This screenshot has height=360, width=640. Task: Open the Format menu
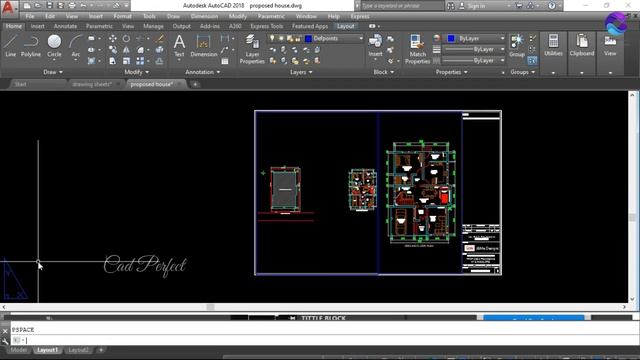[x=122, y=16]
